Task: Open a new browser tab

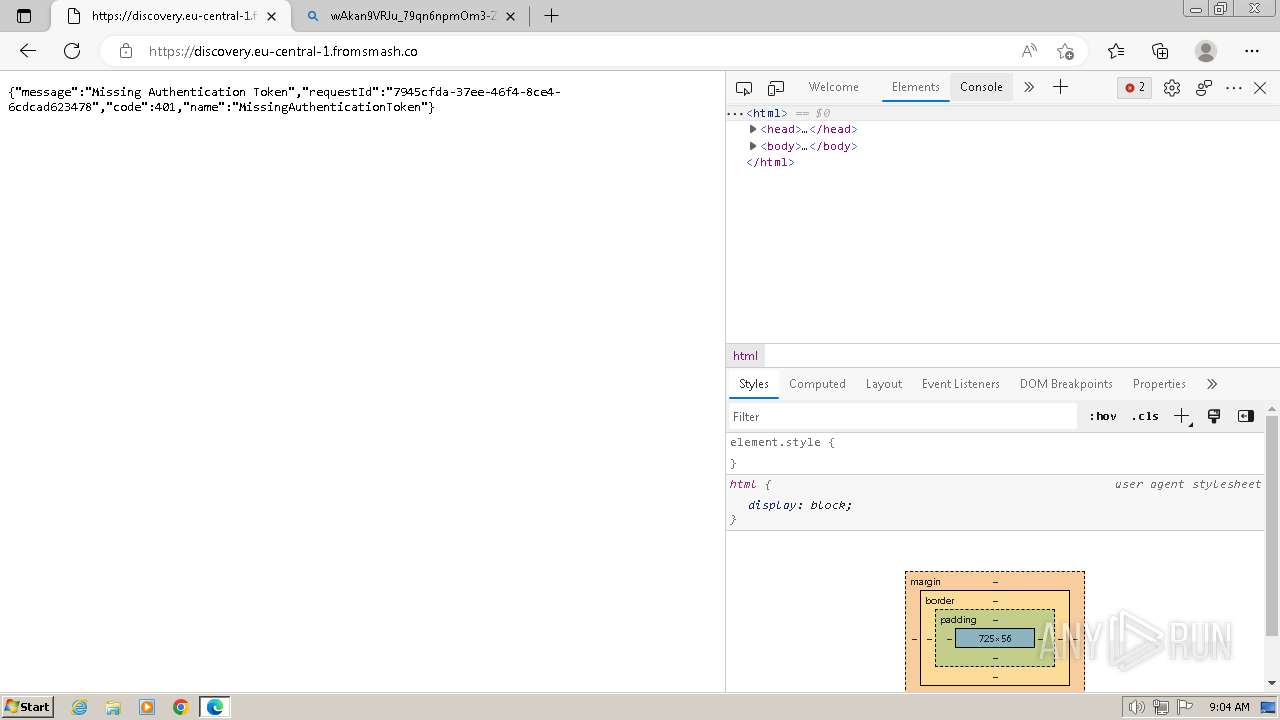Action: click(x=551, y=16)
